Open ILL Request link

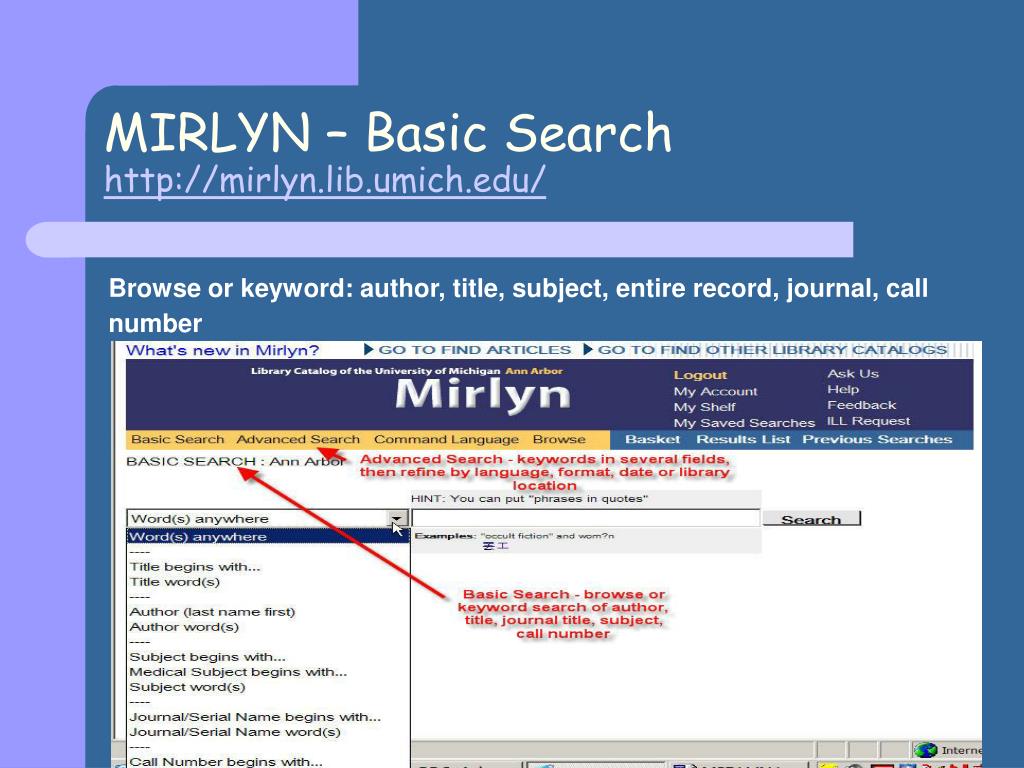[868, 421]
